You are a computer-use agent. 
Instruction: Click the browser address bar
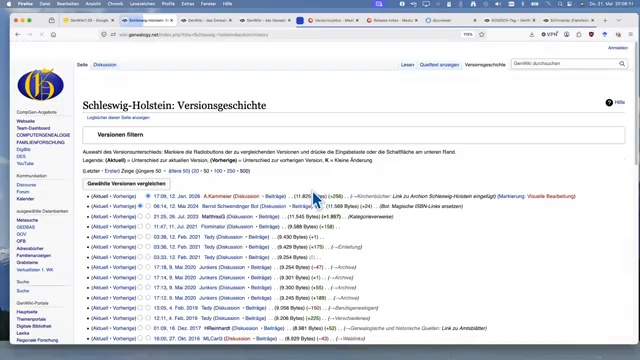pyautogui.click(x=282, y=35)
